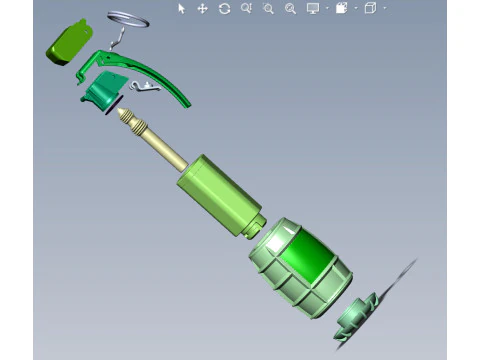Open the display settings dropdown arrow
This screenshot has width=480, height=360.
tap(327, 8)
